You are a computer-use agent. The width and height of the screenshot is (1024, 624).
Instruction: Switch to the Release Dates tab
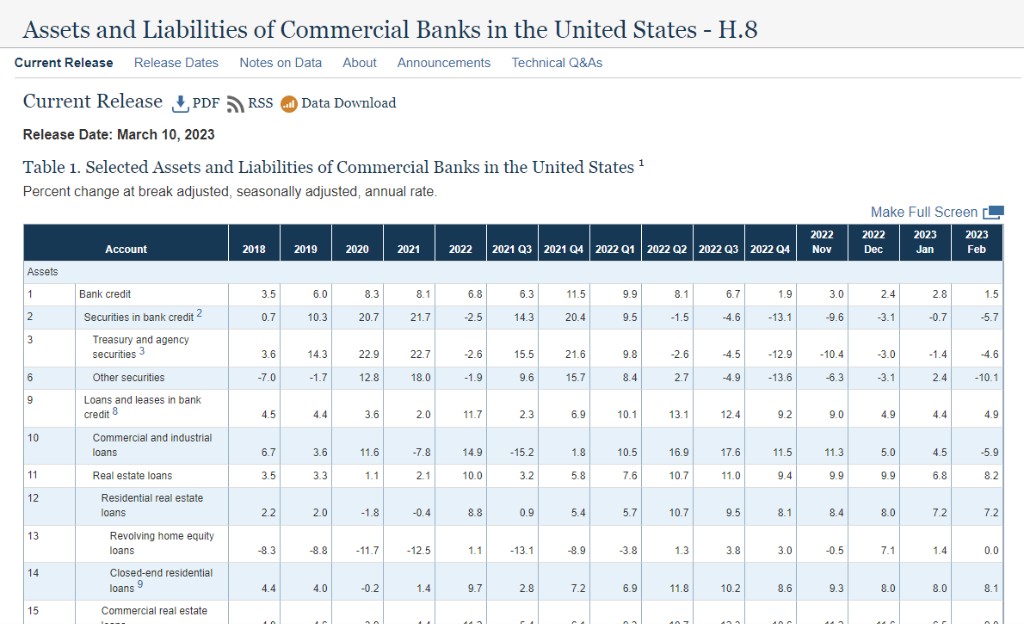point(176,63)
